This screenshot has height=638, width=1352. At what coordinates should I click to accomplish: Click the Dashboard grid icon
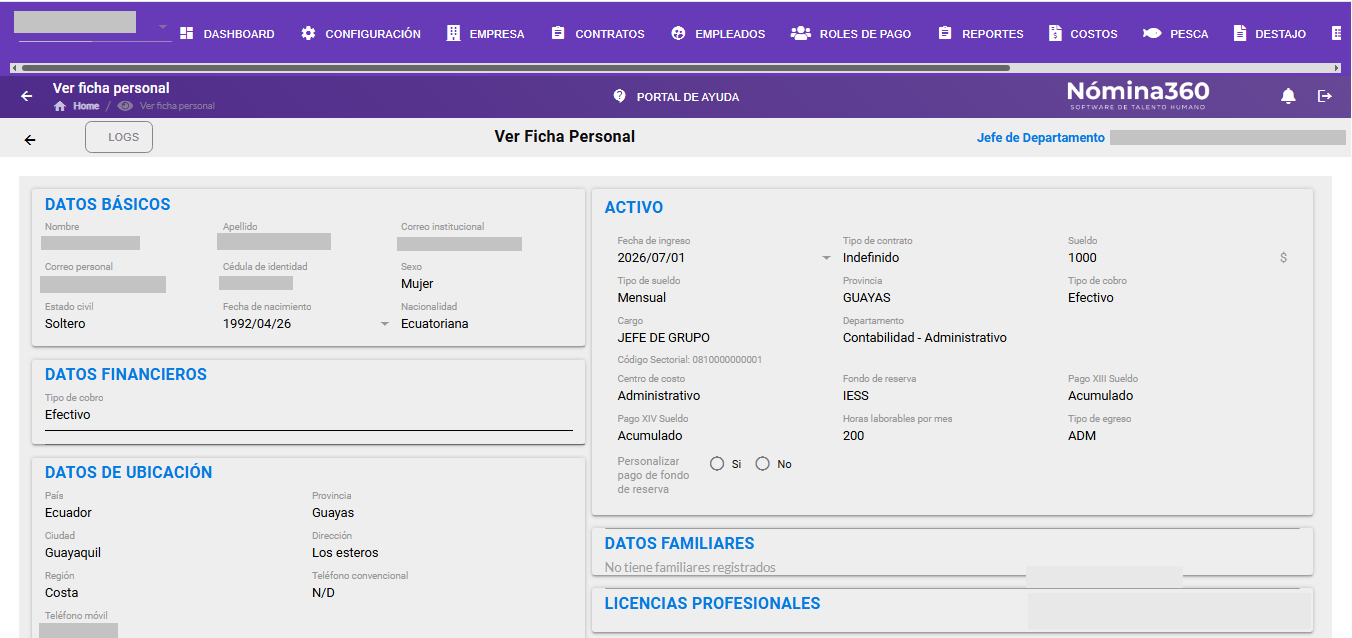click(187, 34)
